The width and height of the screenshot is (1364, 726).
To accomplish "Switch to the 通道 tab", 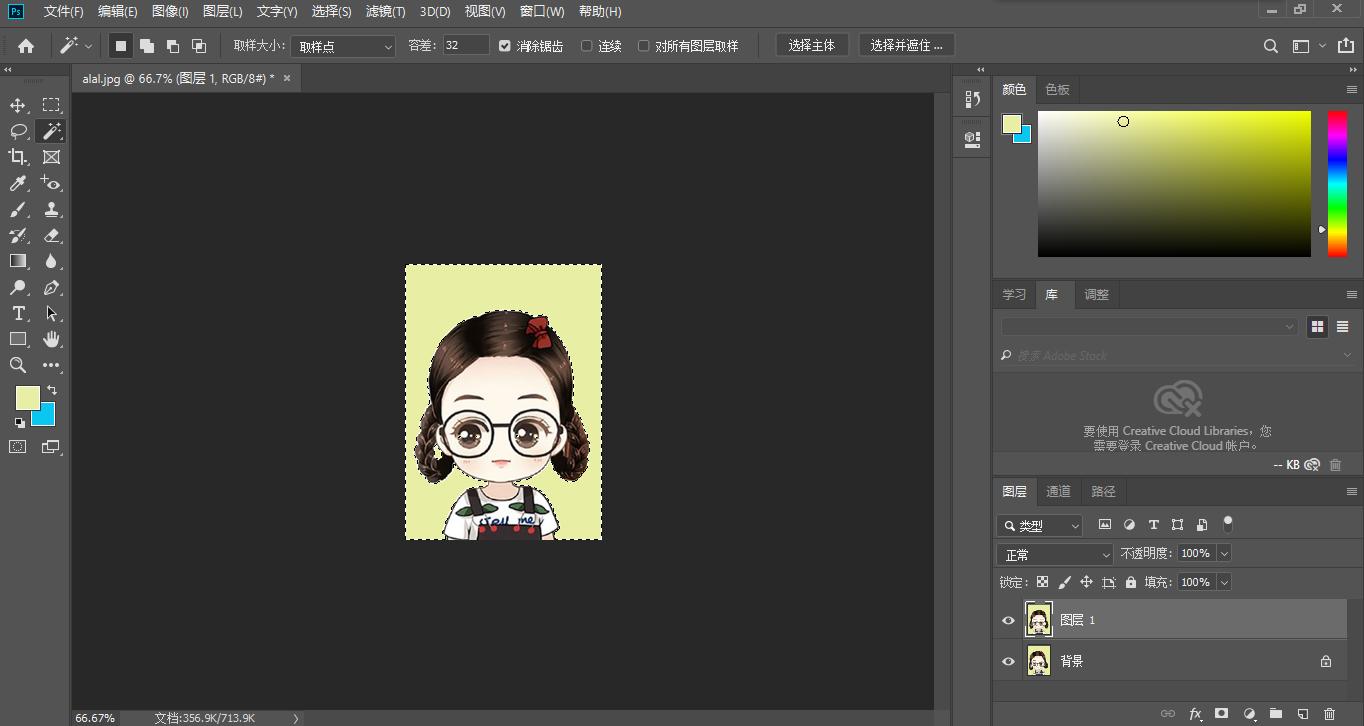I will [1059, 491].
